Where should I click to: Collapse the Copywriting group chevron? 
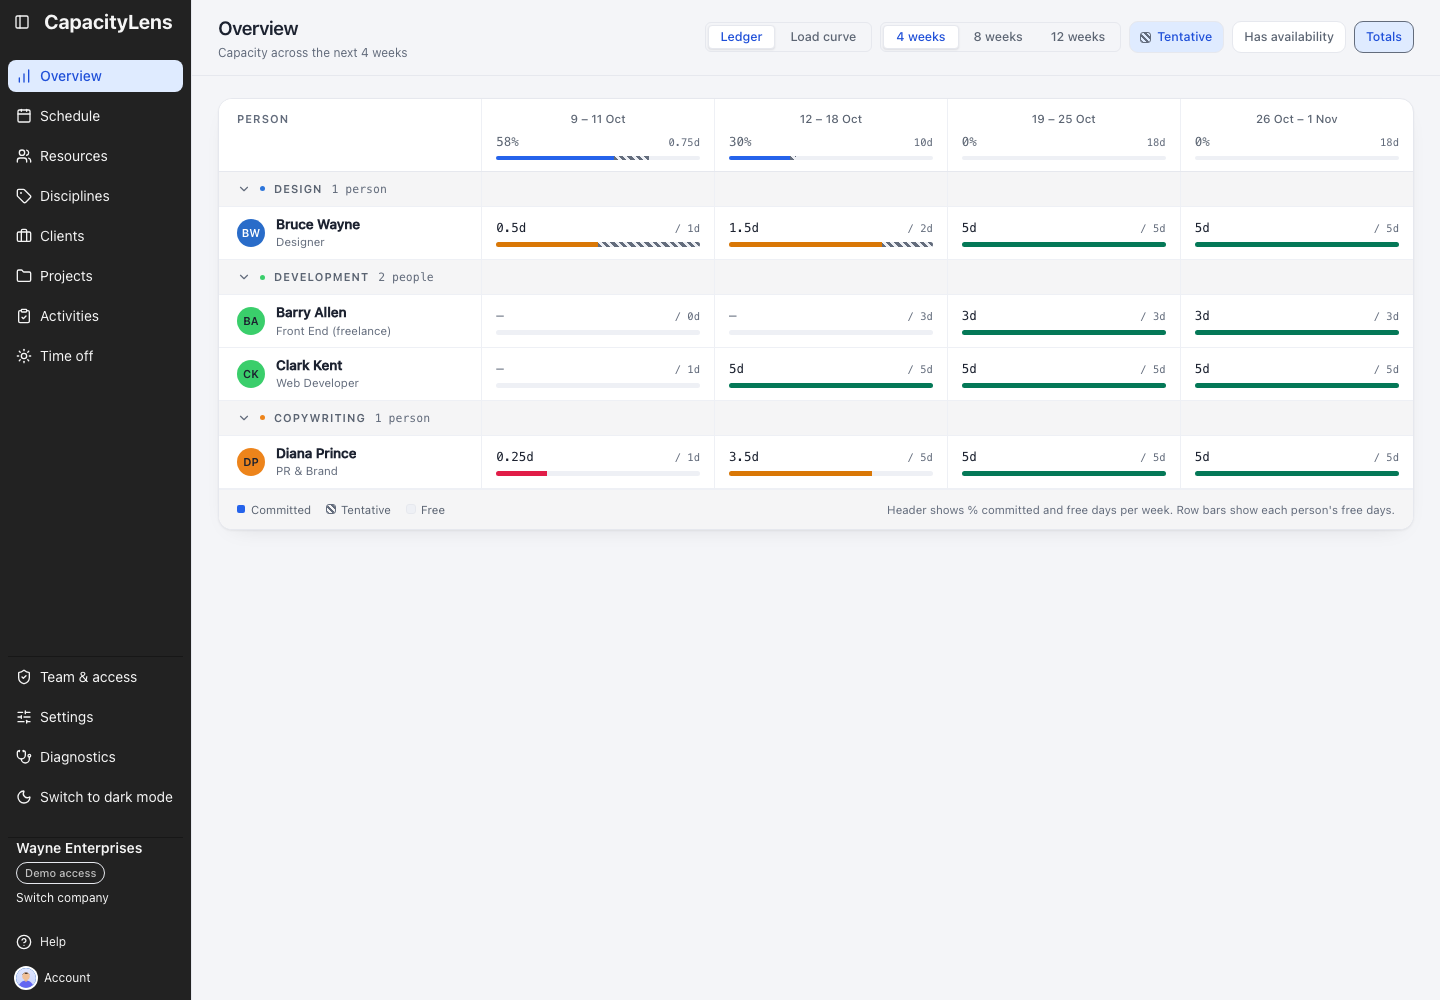coord(244,418)
